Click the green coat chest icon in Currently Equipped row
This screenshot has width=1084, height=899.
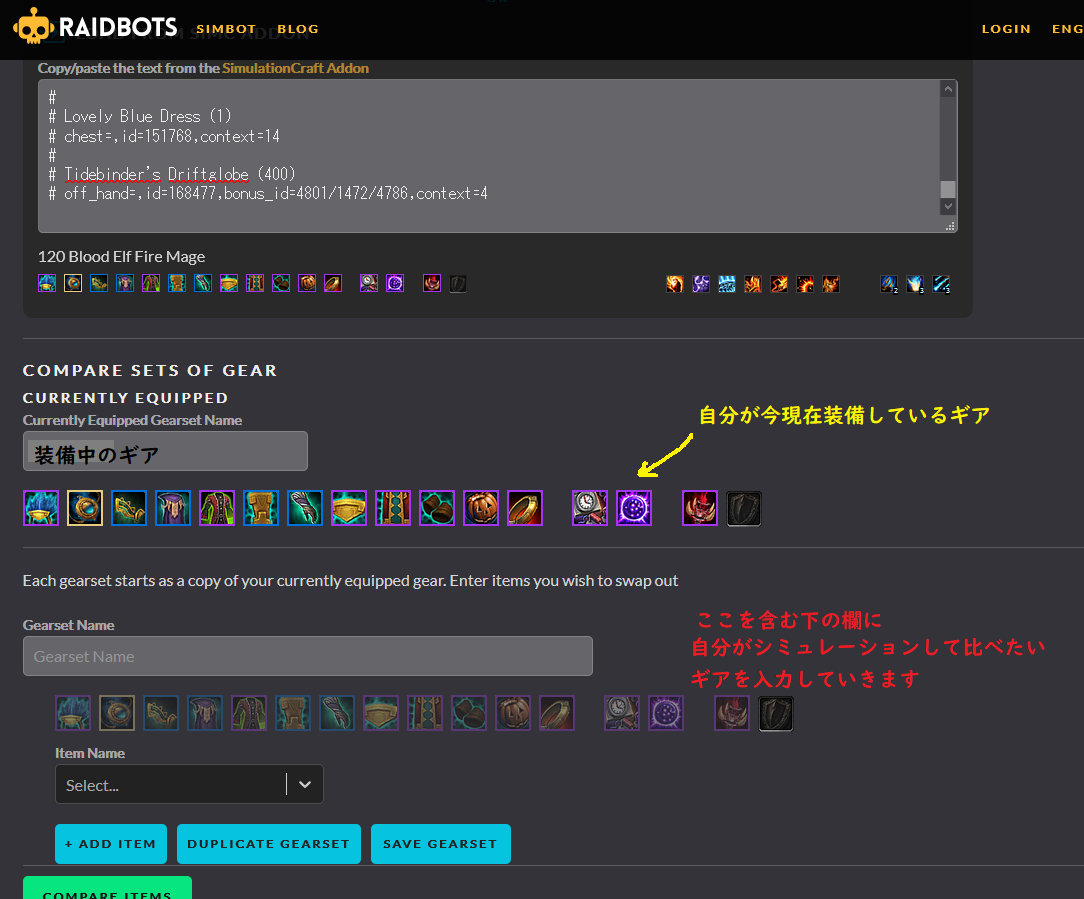(217, 508)
